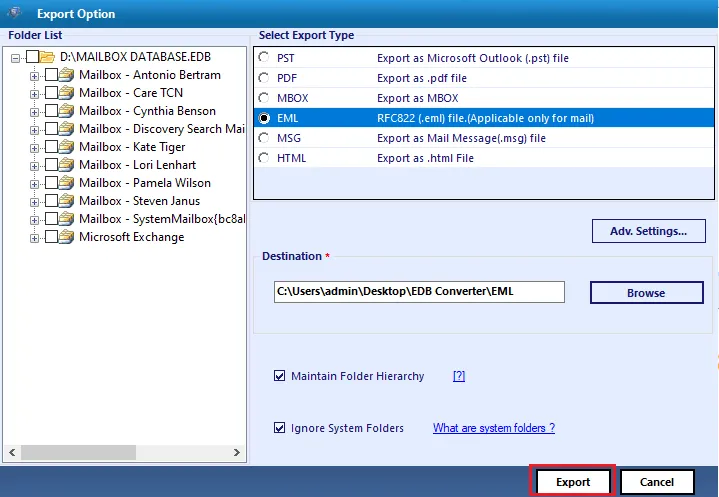Select 'Mailbox - Pamela Wilson' tree label
This screenshot has height=497, width=719.
click(145, 183)
